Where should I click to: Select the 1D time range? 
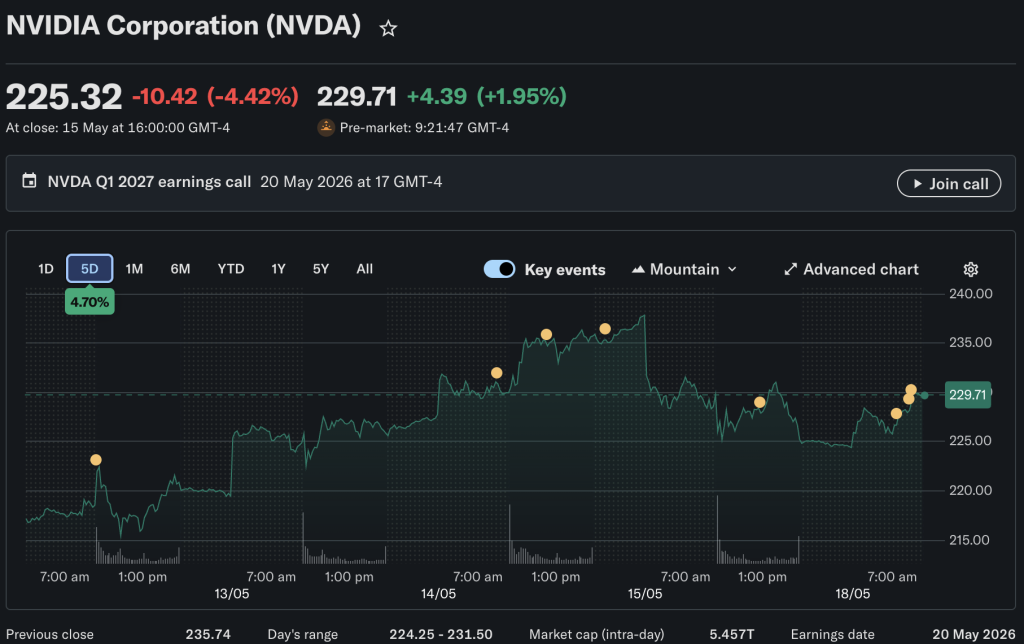pyautogui.click(x=46, y=268)
